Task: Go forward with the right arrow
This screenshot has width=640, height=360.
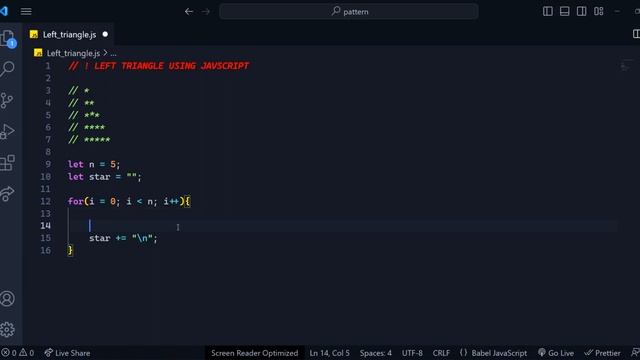Action: [206, 11]
